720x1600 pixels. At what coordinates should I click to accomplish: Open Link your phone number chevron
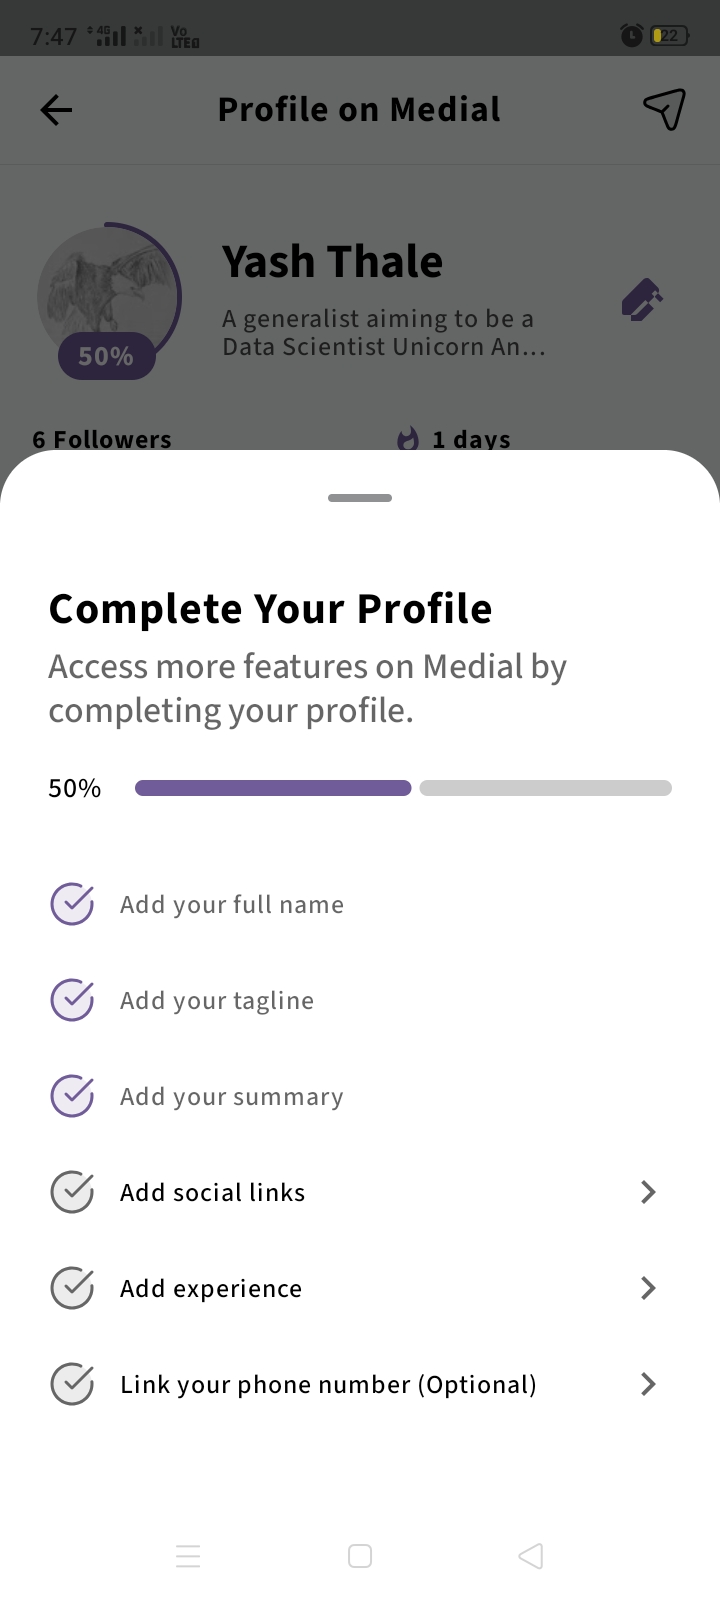point(648,1384)
